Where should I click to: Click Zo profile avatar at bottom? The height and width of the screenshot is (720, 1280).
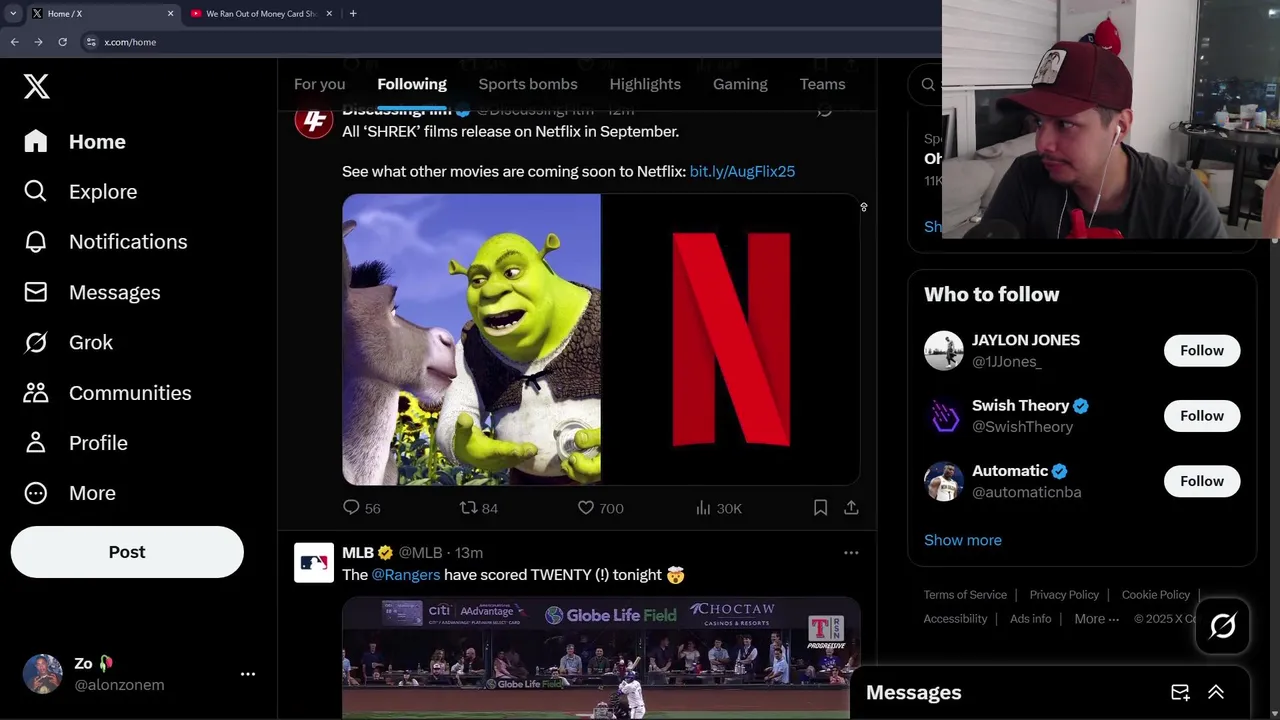(x=43, y=674)
